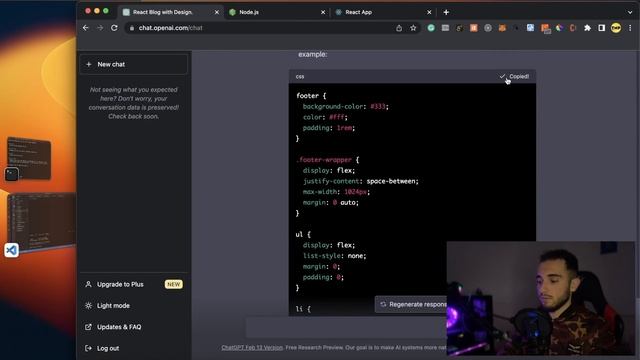Screen dimensions: 640x360
Task: Click the Copied! code button
Action: coord(514,76)
